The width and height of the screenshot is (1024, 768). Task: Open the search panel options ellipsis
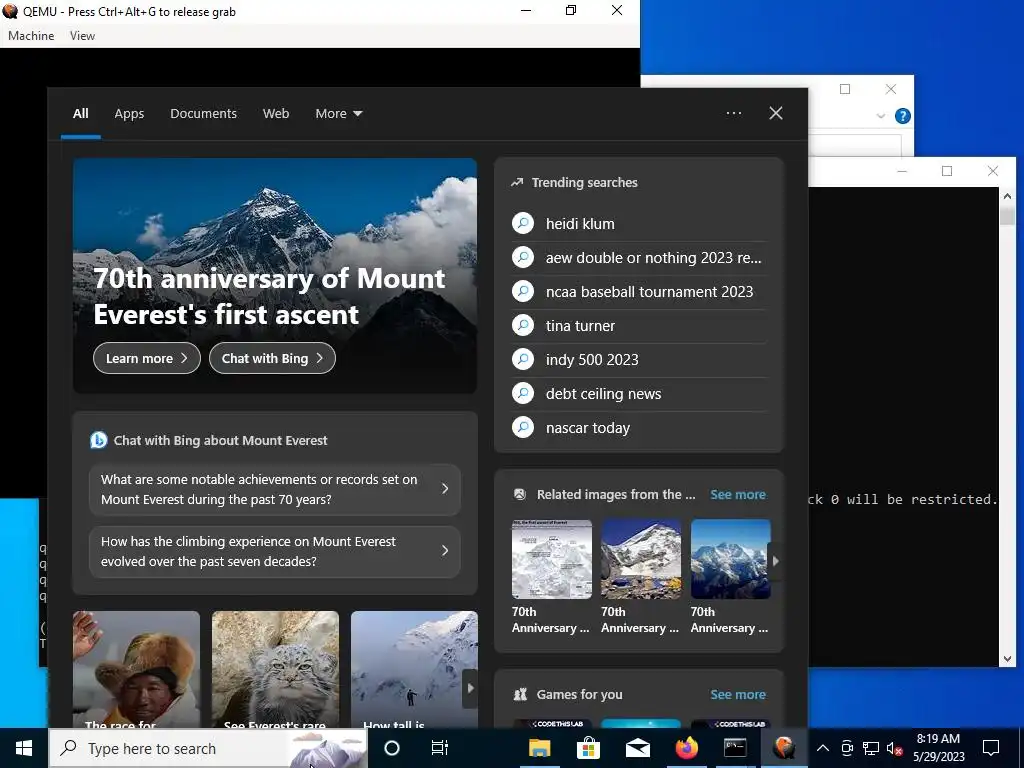pos(734,113)
